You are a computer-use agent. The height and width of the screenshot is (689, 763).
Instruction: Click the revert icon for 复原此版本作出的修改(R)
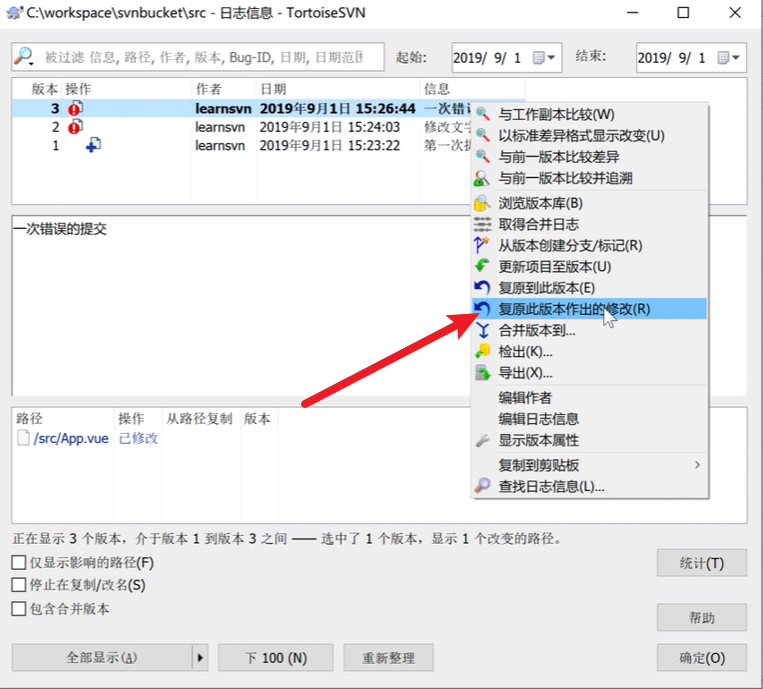(x=482, y=308)
